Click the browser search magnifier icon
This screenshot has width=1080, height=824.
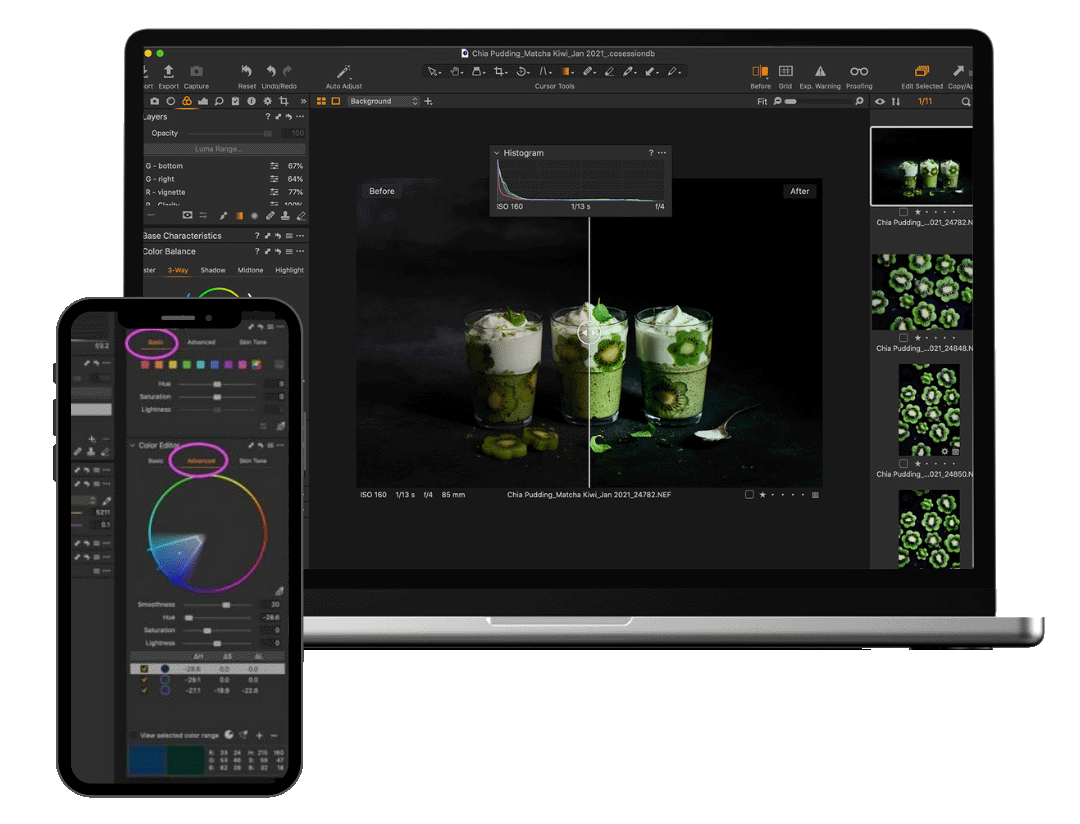[x=966, y=102]
